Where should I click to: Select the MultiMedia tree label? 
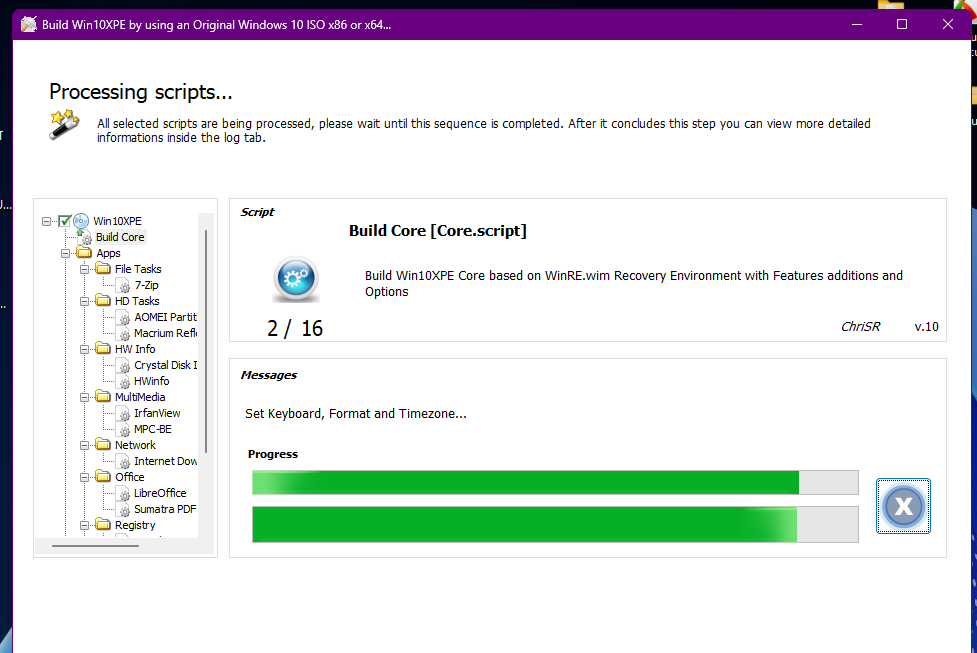tap(140, 397)
